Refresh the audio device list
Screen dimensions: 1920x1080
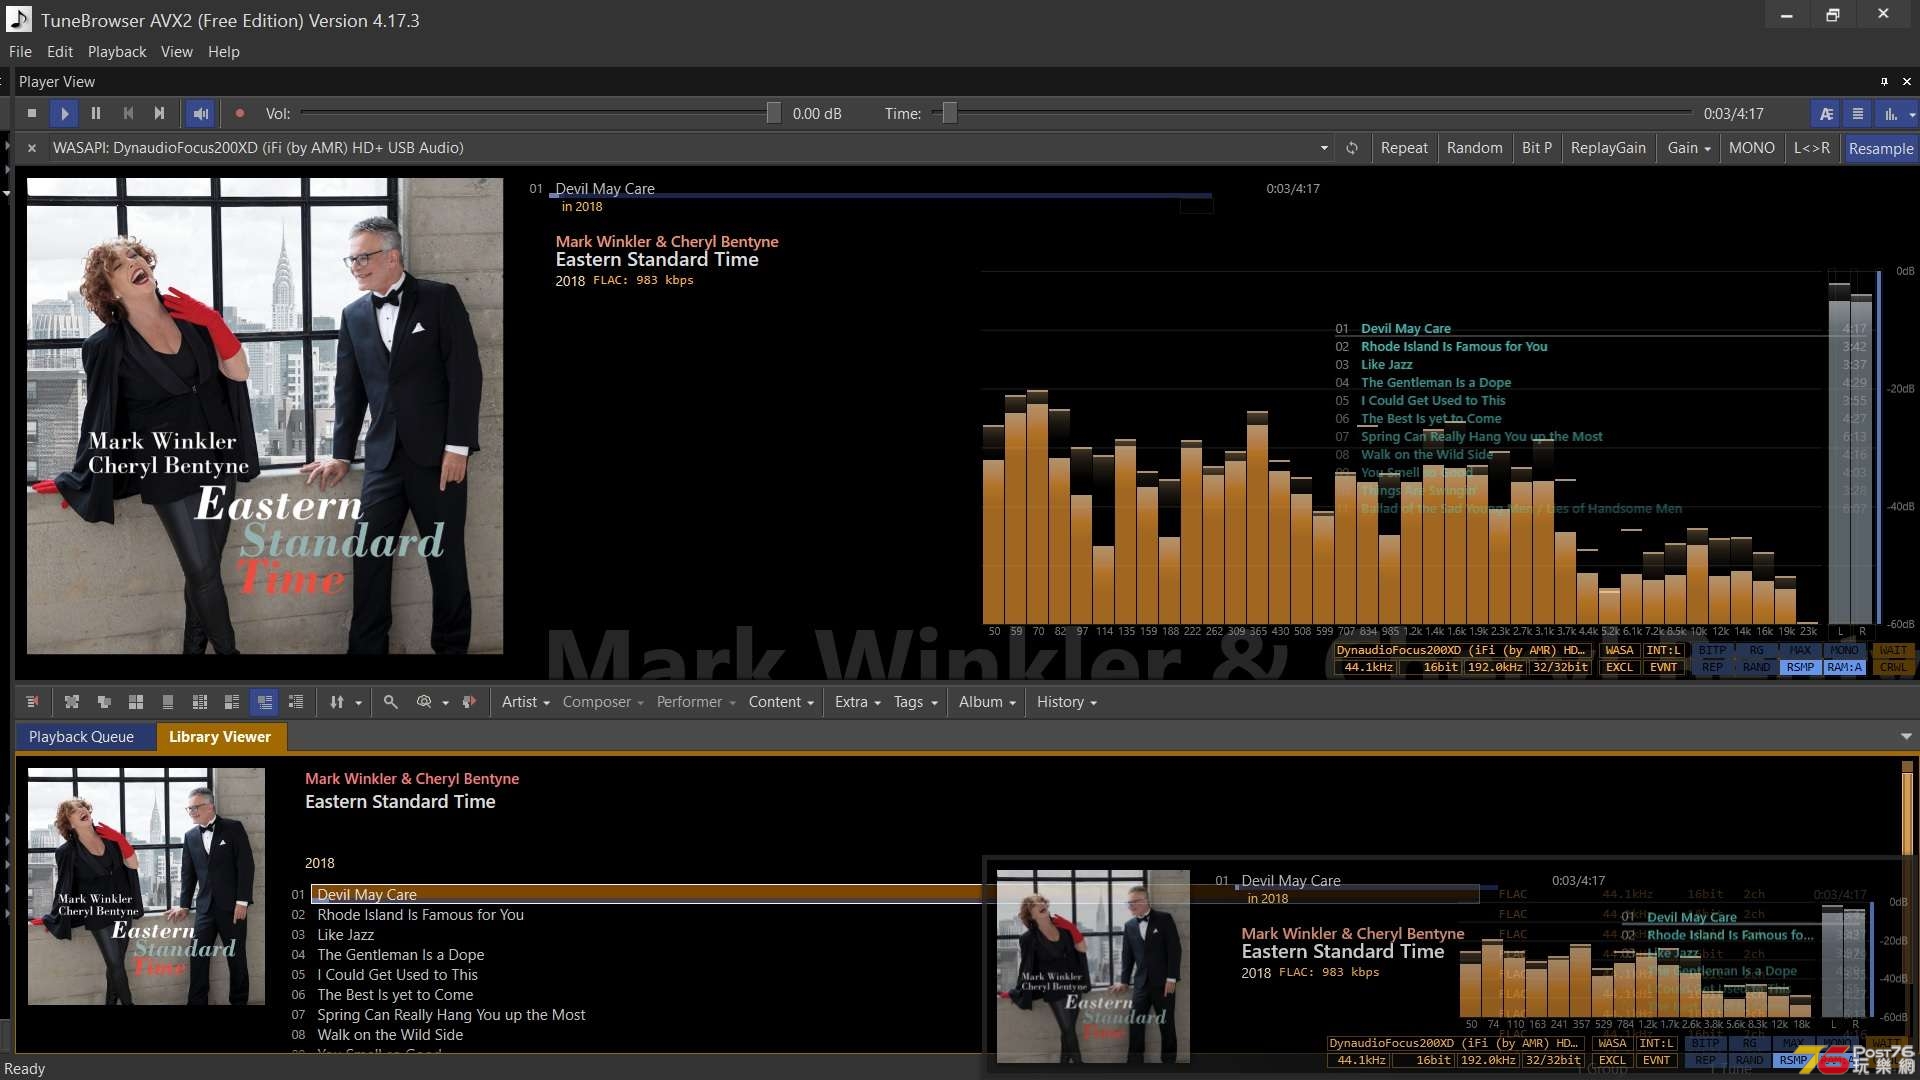click(1352, 148)
